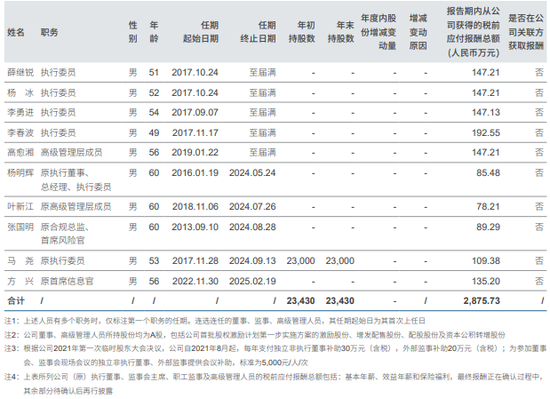Click the 是否在公司关联方获取报酬 header
550x399 pixels.
point(526,32)
